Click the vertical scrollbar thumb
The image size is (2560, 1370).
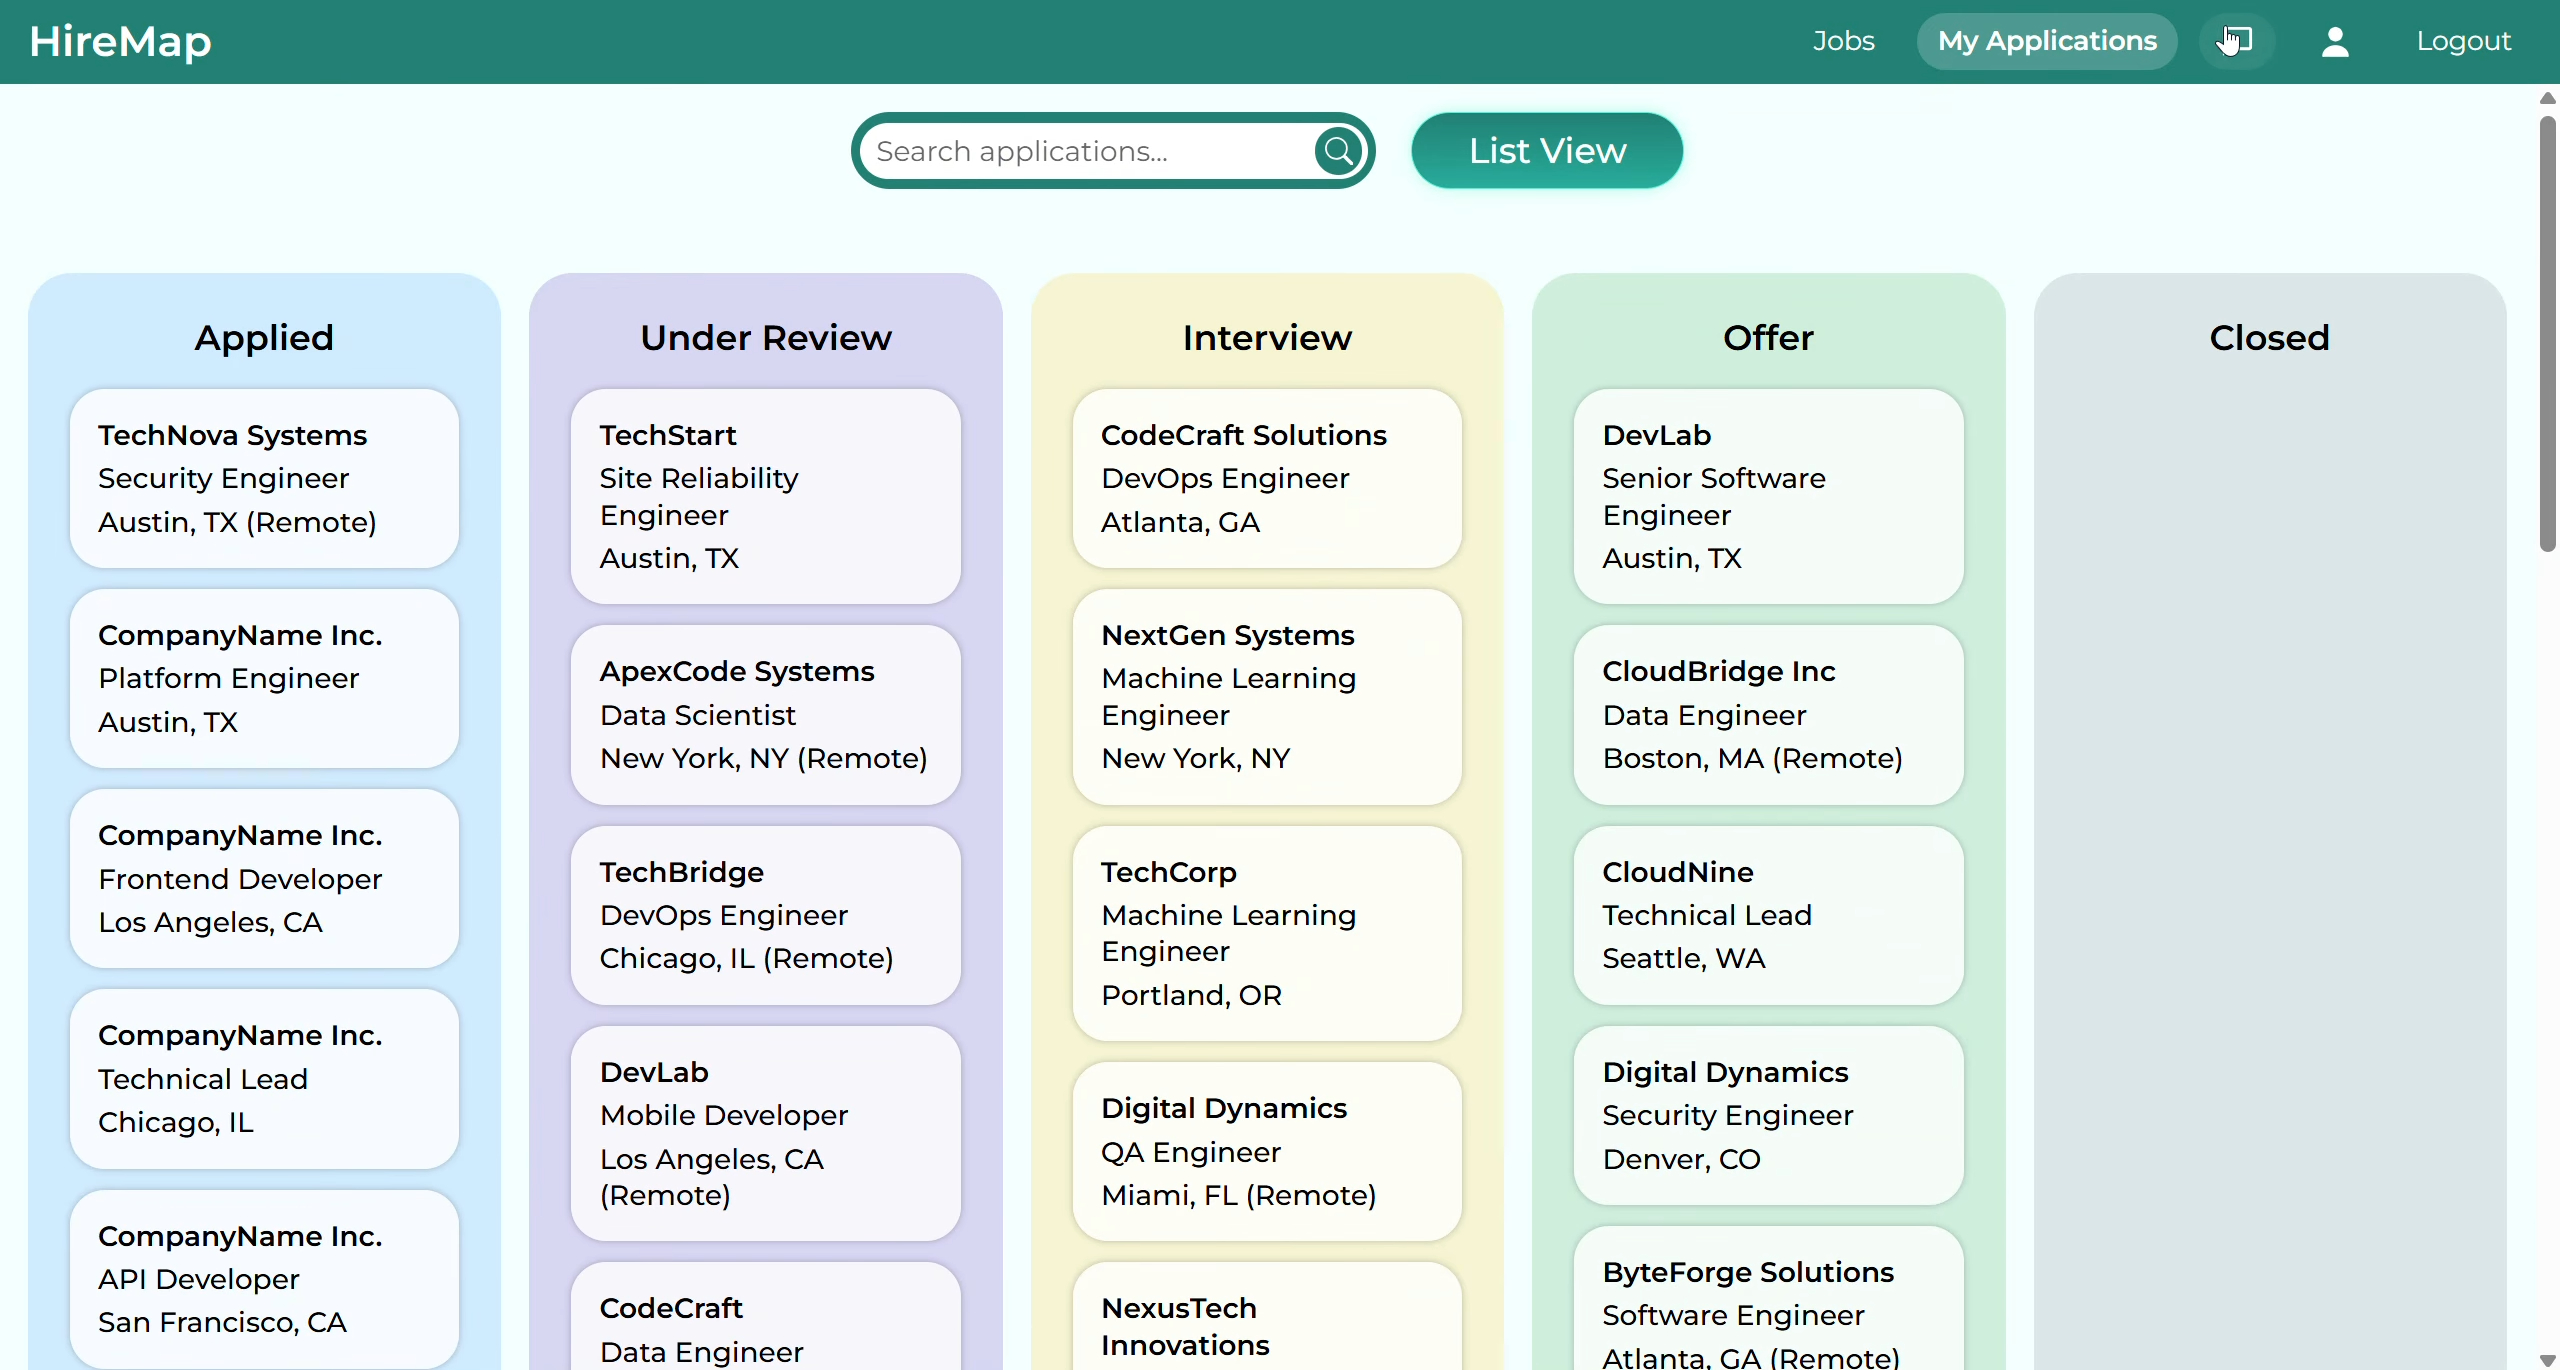(2548, 333)
